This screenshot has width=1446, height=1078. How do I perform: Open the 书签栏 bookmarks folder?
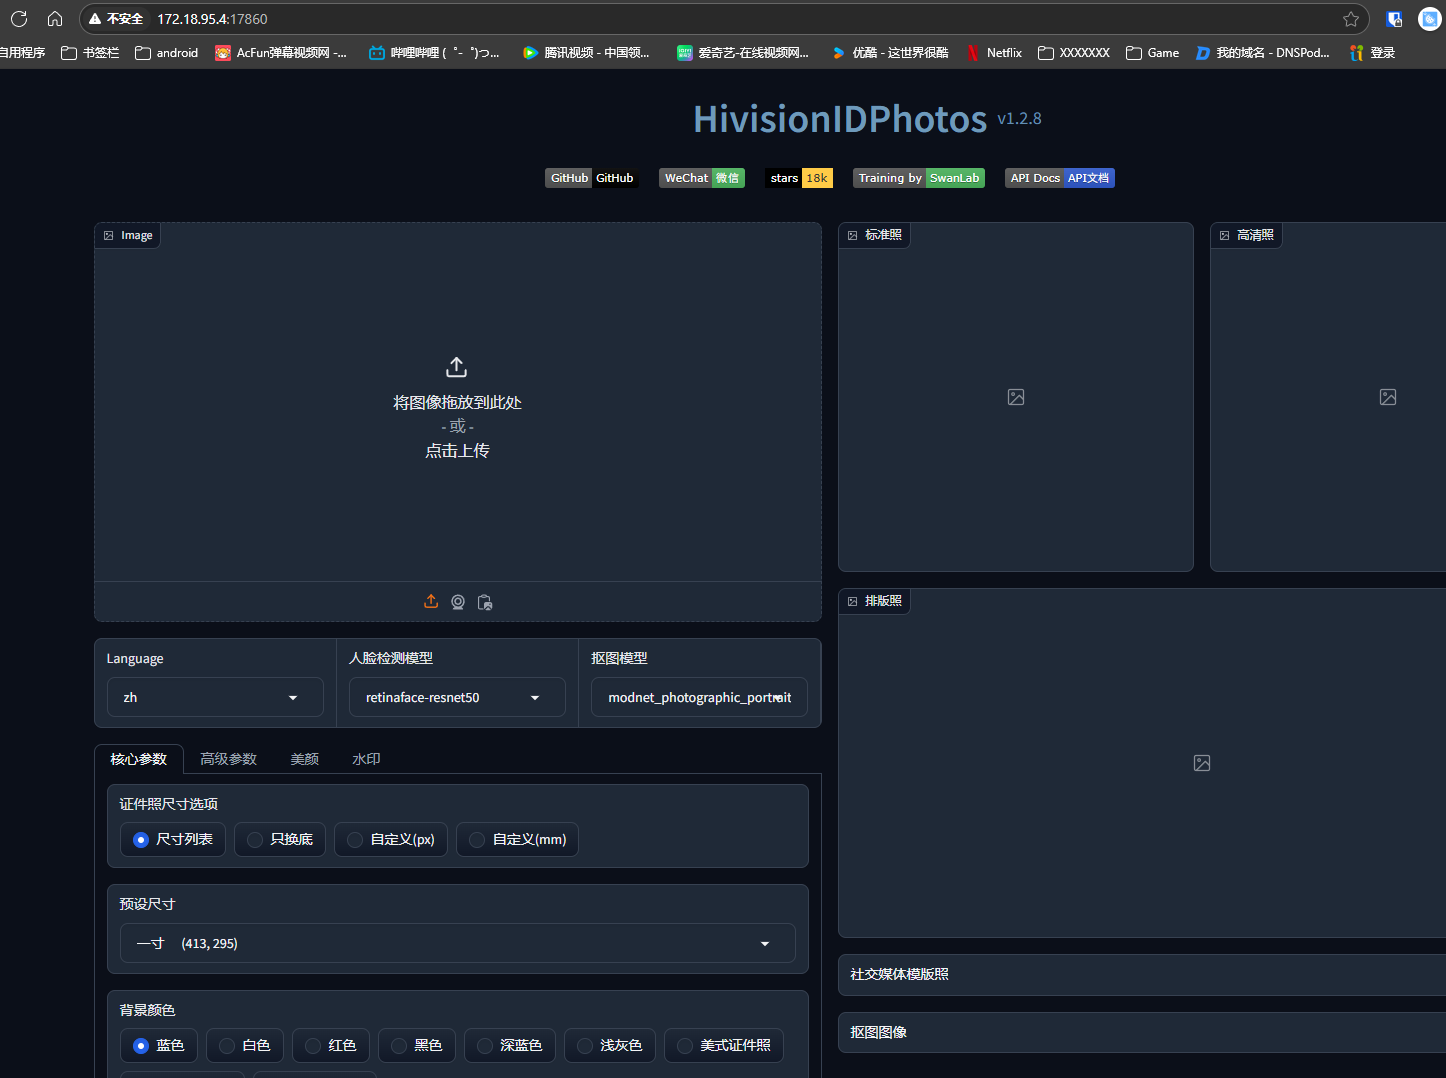pyautogui.click(x=90, y=53)
